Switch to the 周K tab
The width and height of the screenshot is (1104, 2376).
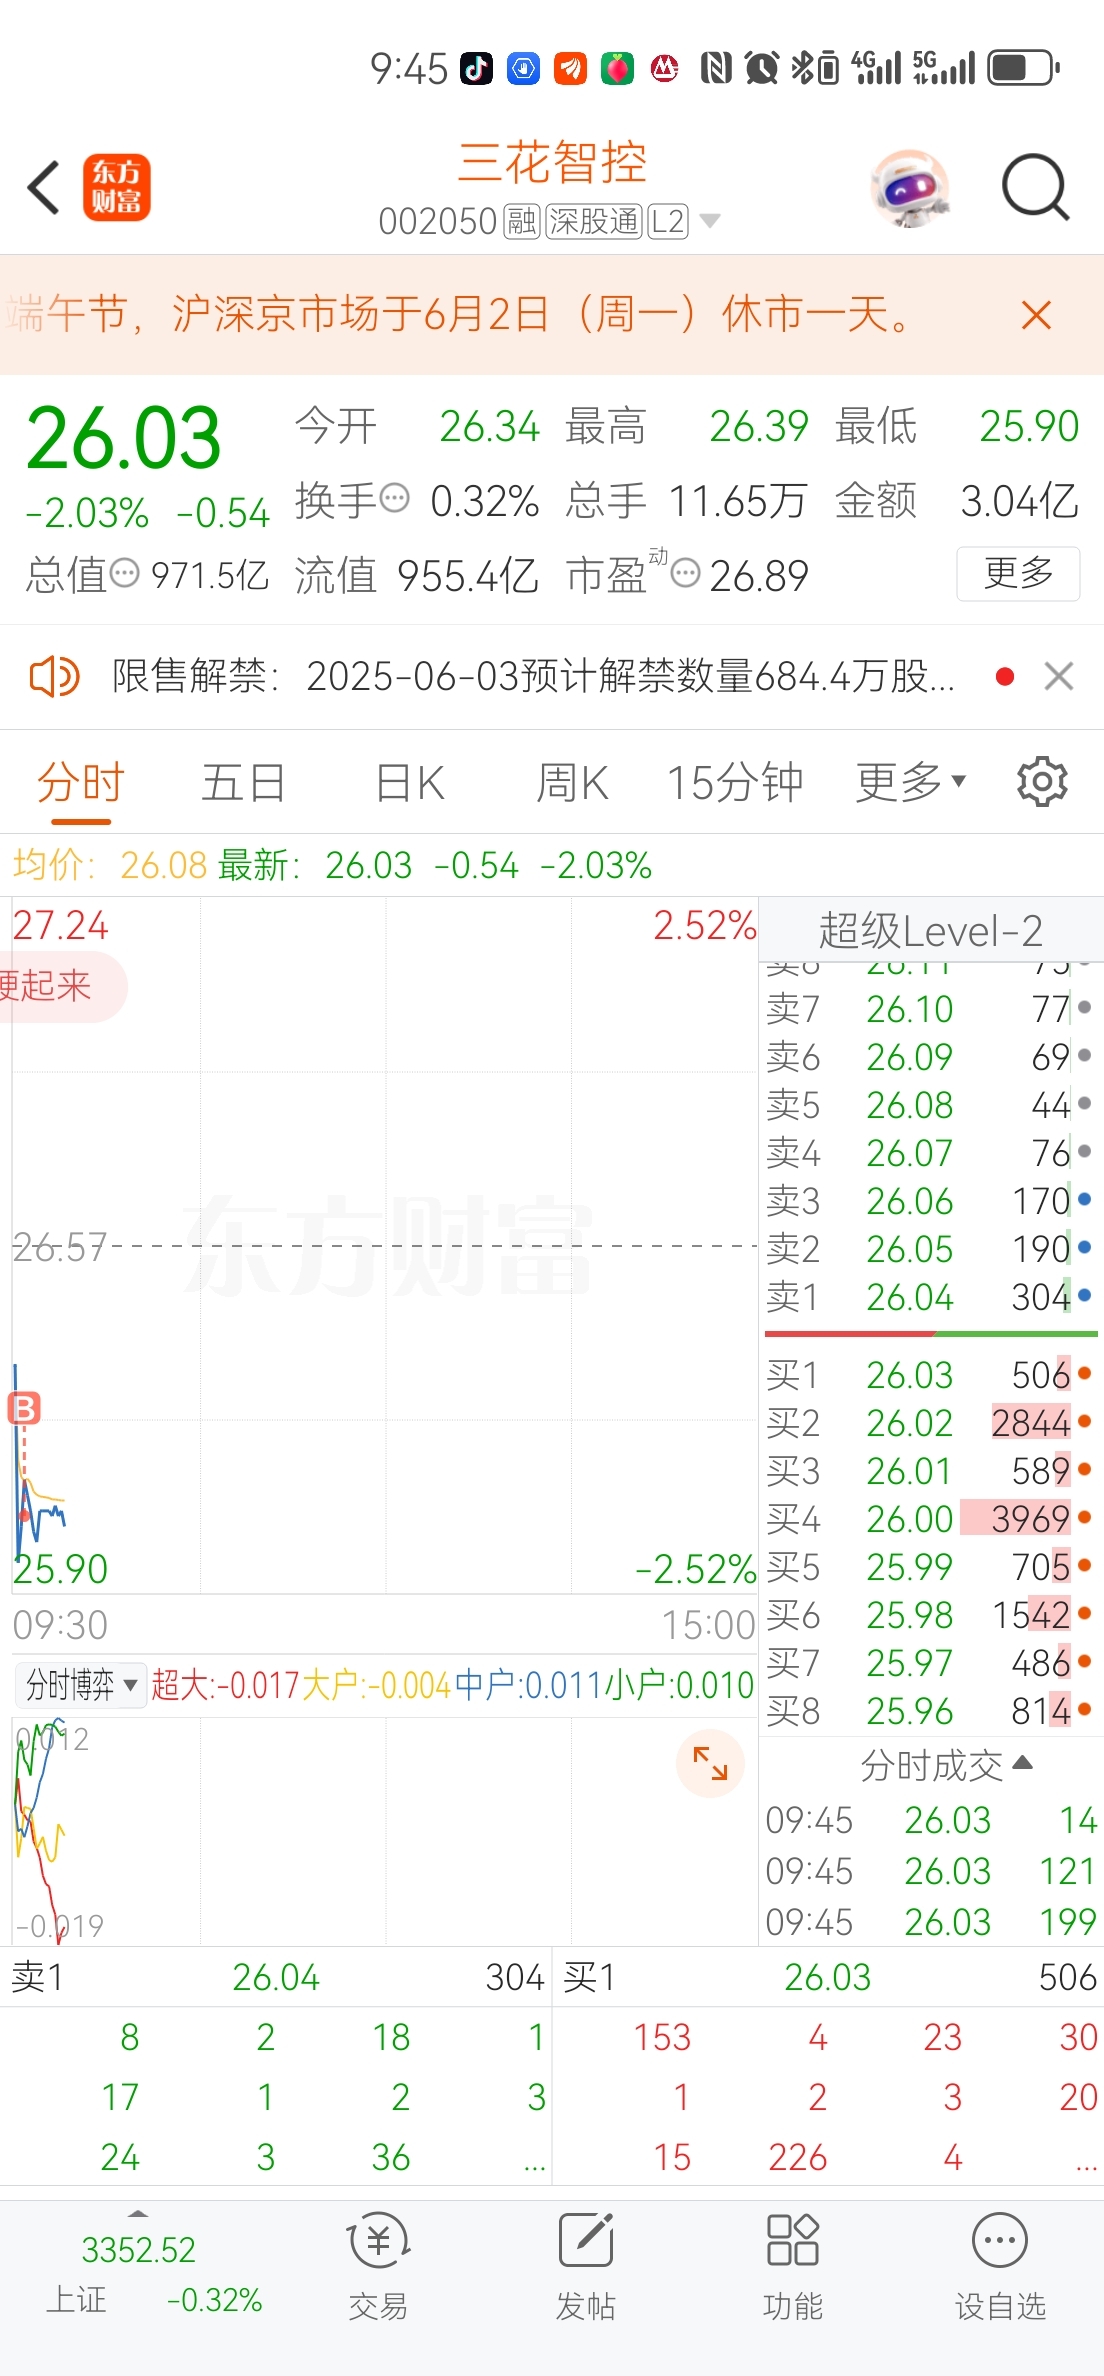[x=572, y=783]
